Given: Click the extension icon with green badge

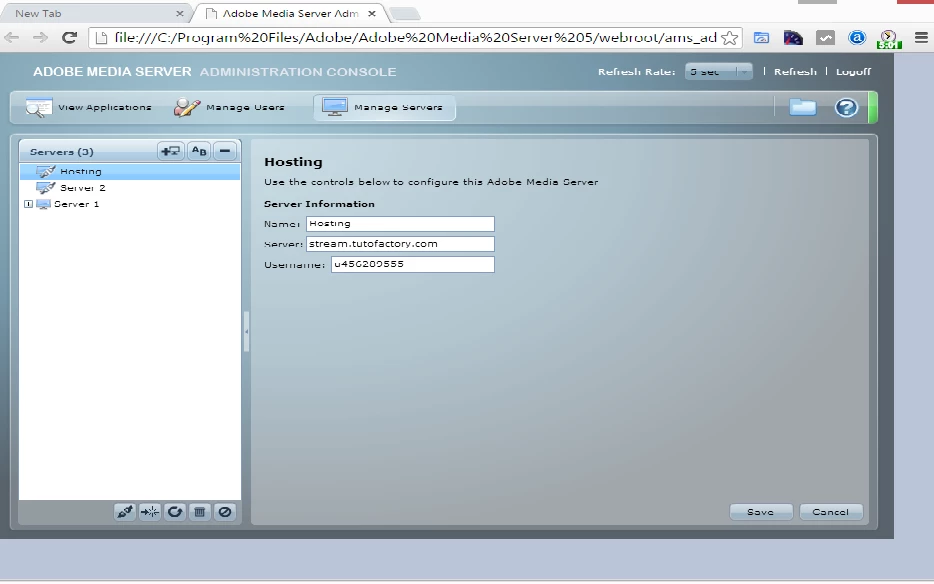Looking at the screenshot, I should coord(889,39).
